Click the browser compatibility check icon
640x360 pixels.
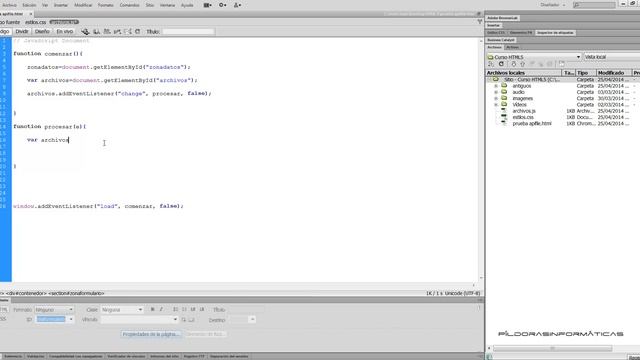pyautogui.click(x=128, y=31)
